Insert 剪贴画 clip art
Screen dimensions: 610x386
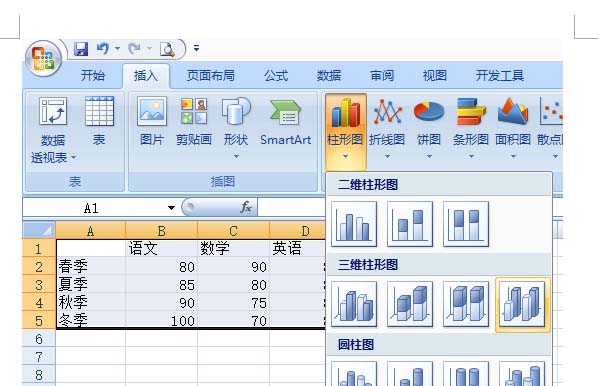pyautogui.click(x=194, y=121)
